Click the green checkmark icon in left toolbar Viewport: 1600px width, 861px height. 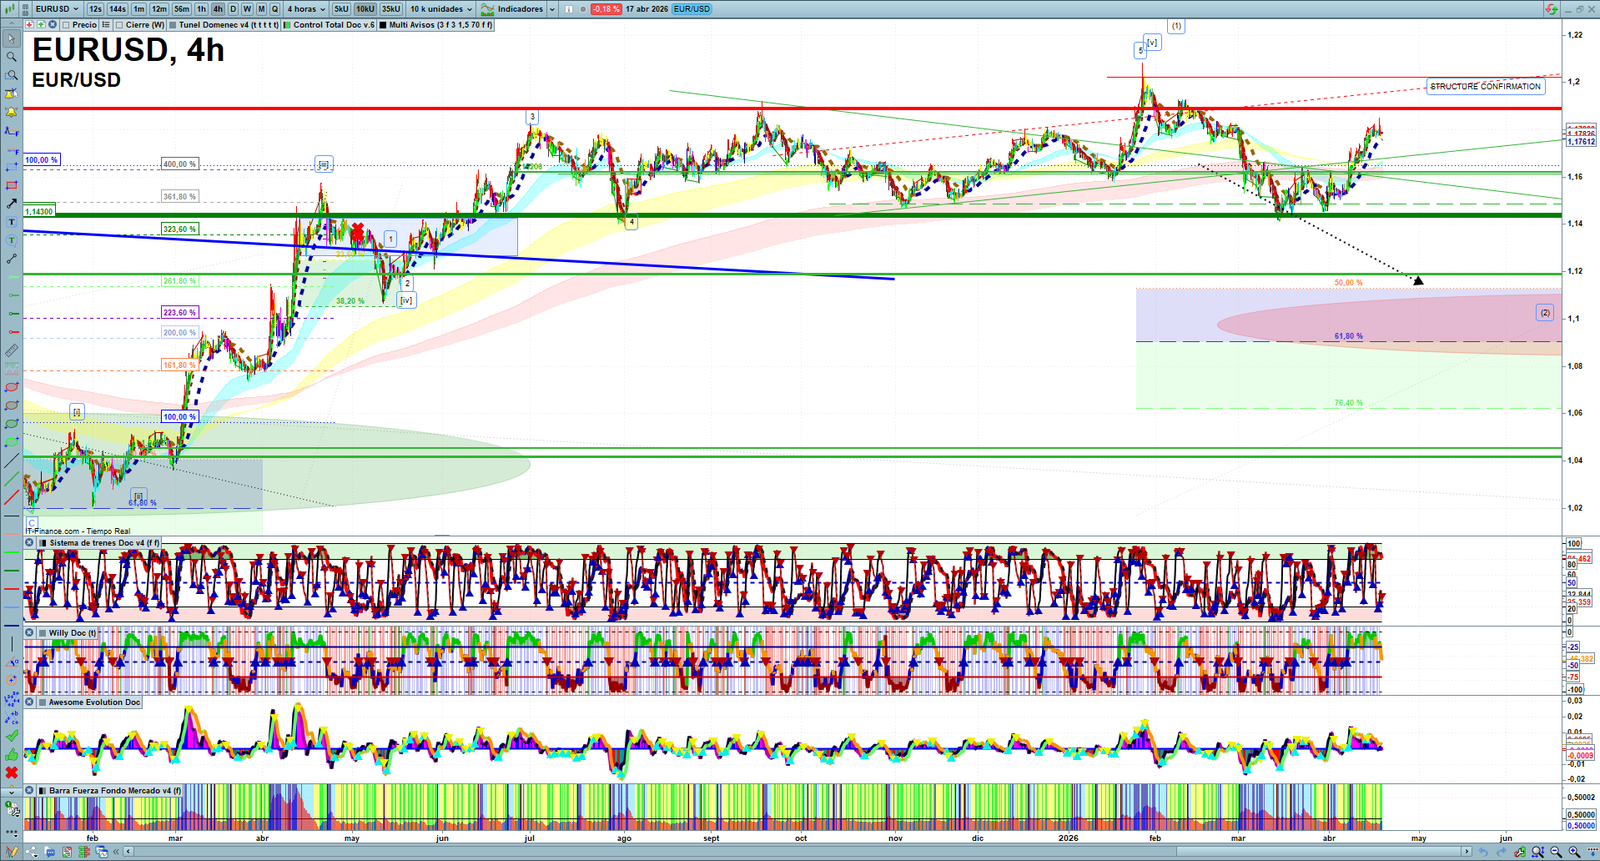(x=11, y=737)
